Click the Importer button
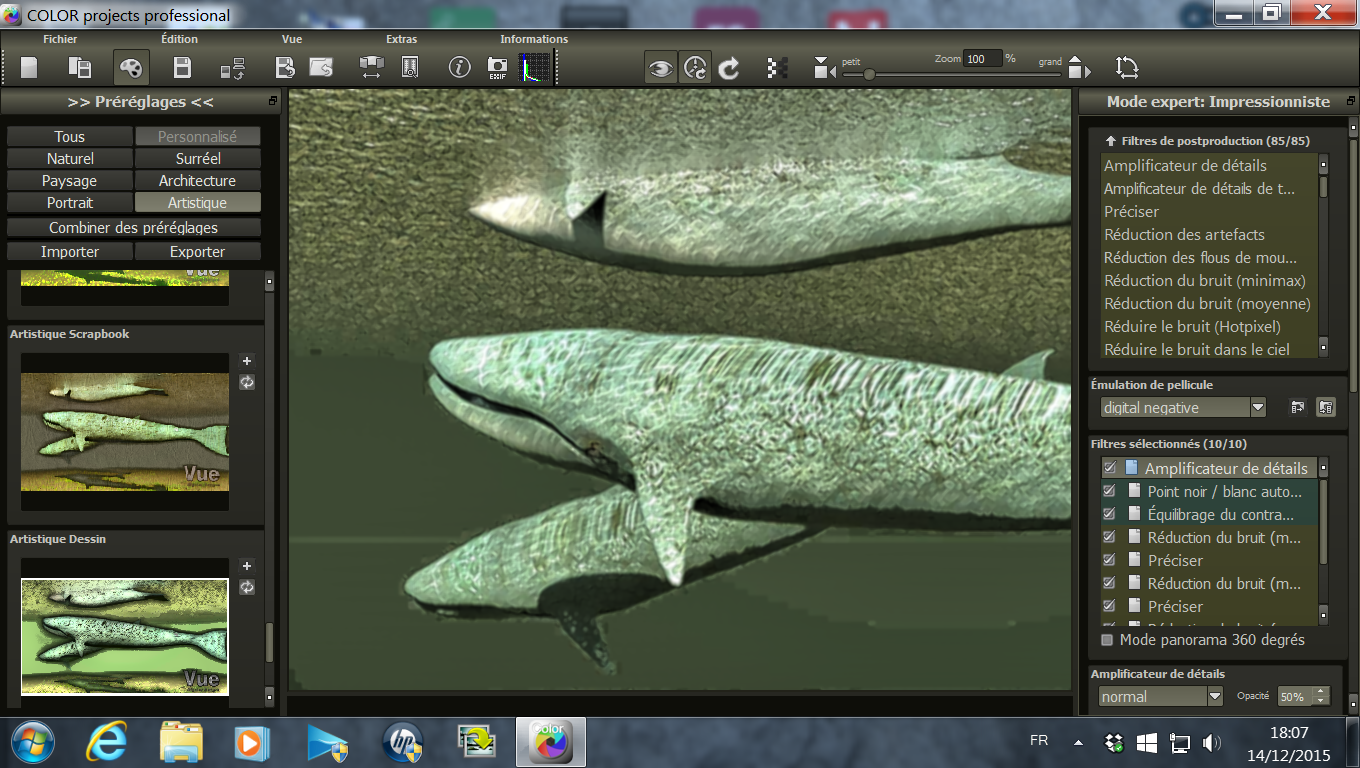This screenshot has height=768, width=1360. pyautogui.click(x=70, y=252)
